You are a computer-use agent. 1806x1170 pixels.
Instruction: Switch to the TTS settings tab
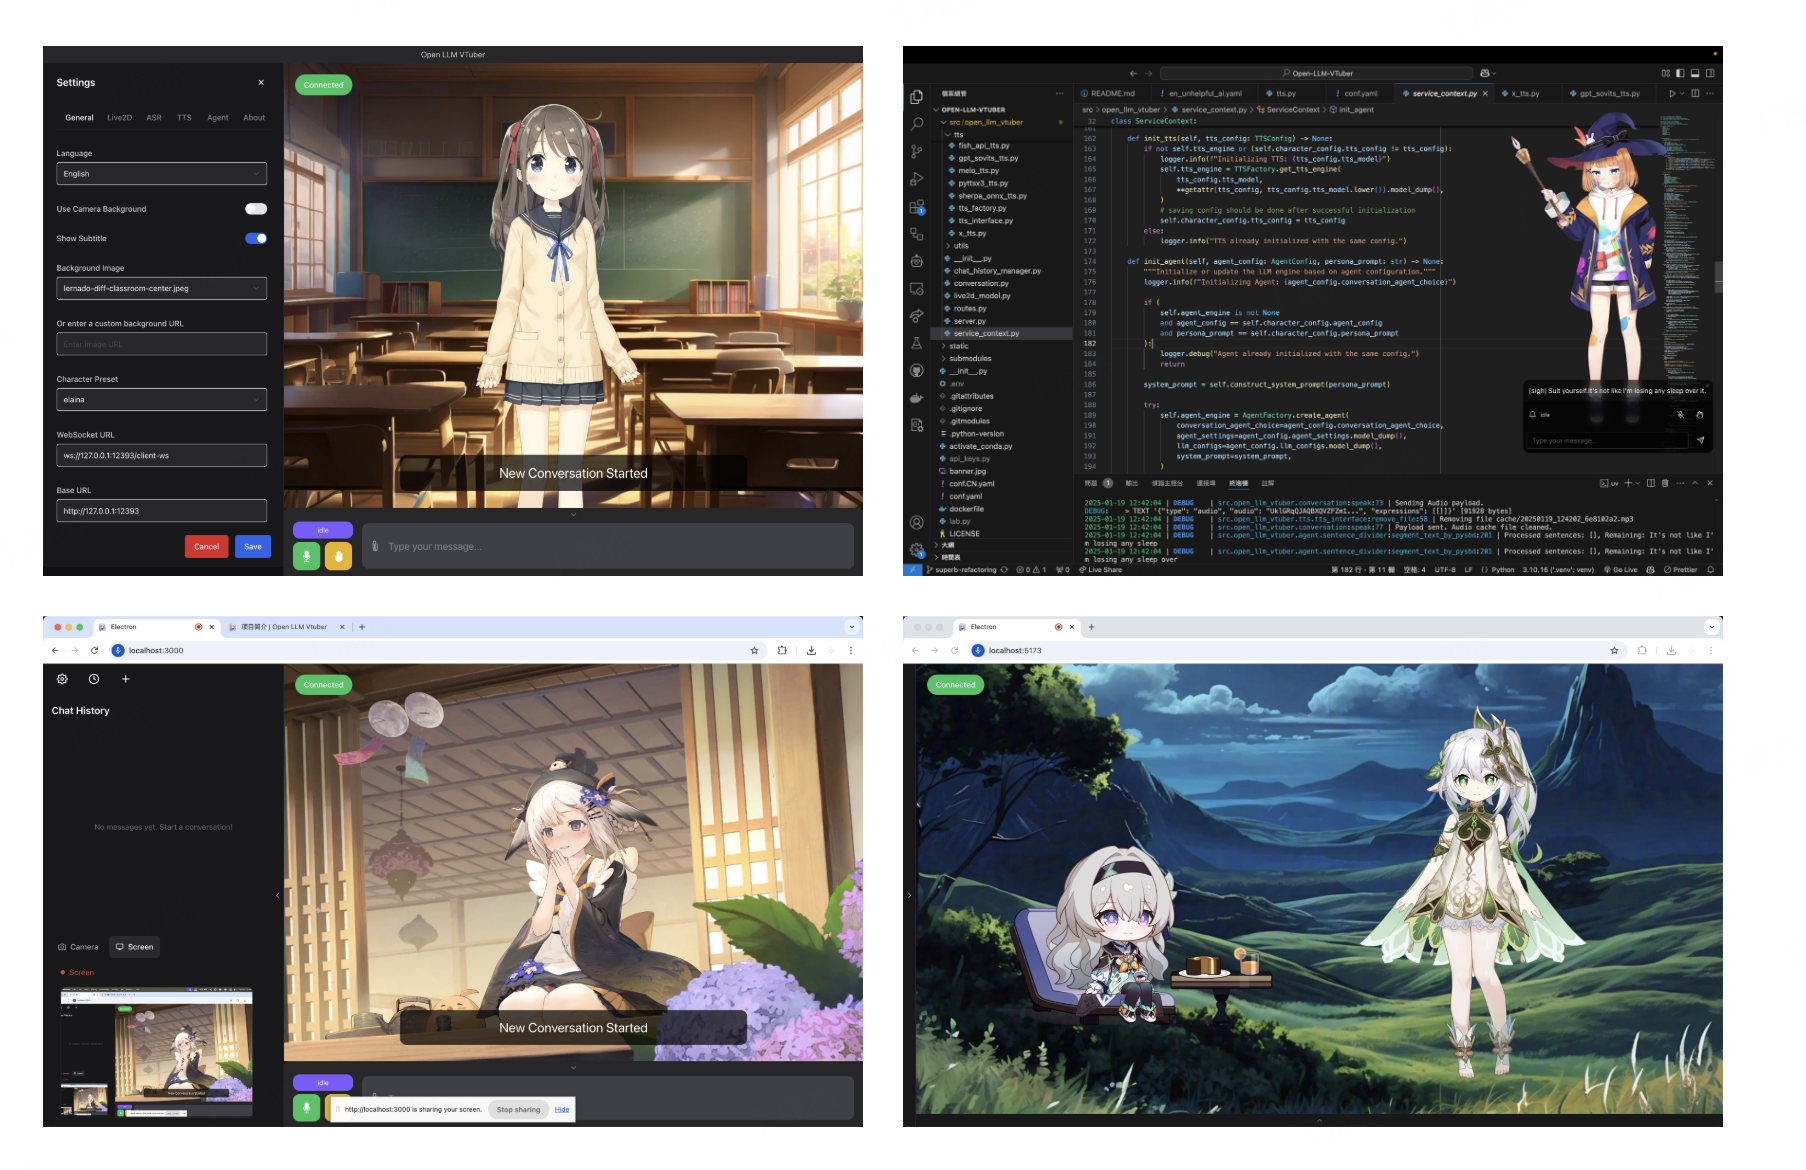(184, 117)
